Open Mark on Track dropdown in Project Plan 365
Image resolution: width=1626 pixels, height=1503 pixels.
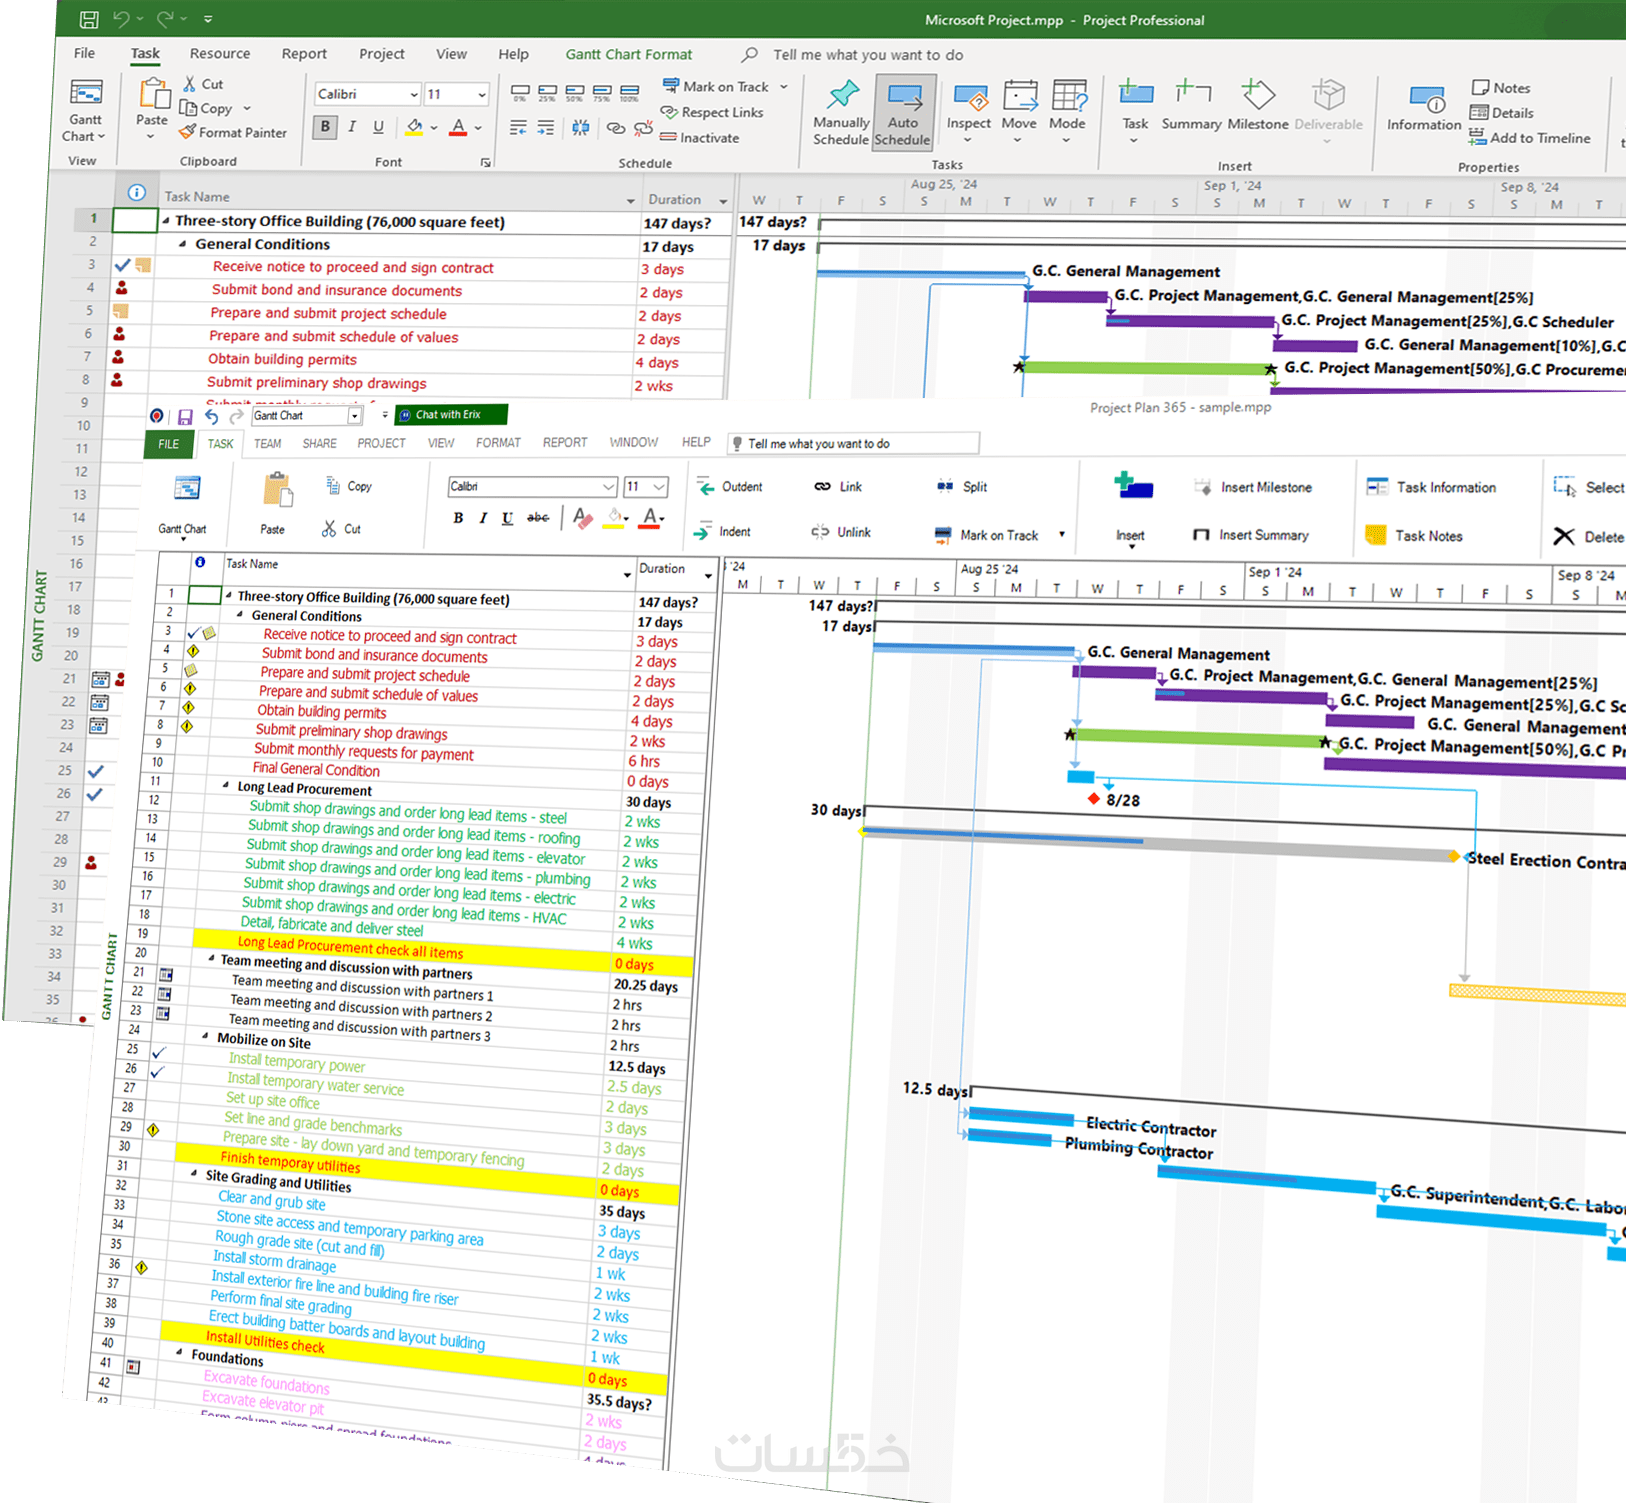click(x=1062, y=535)
